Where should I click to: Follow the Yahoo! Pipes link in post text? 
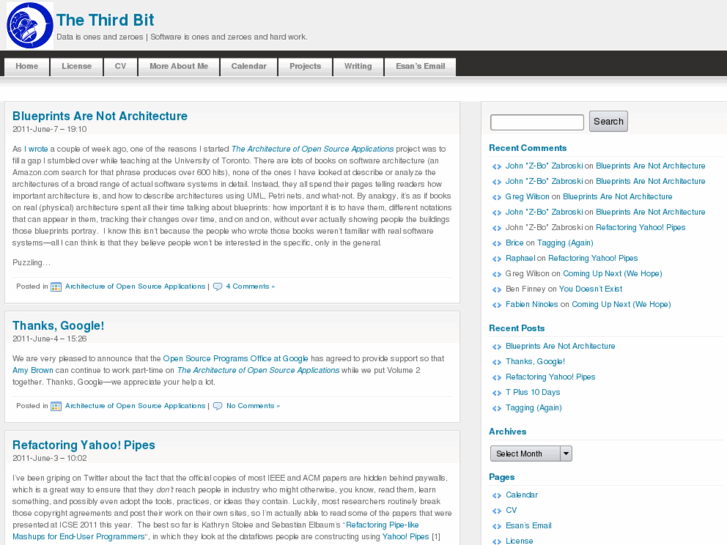coord(406,537)
